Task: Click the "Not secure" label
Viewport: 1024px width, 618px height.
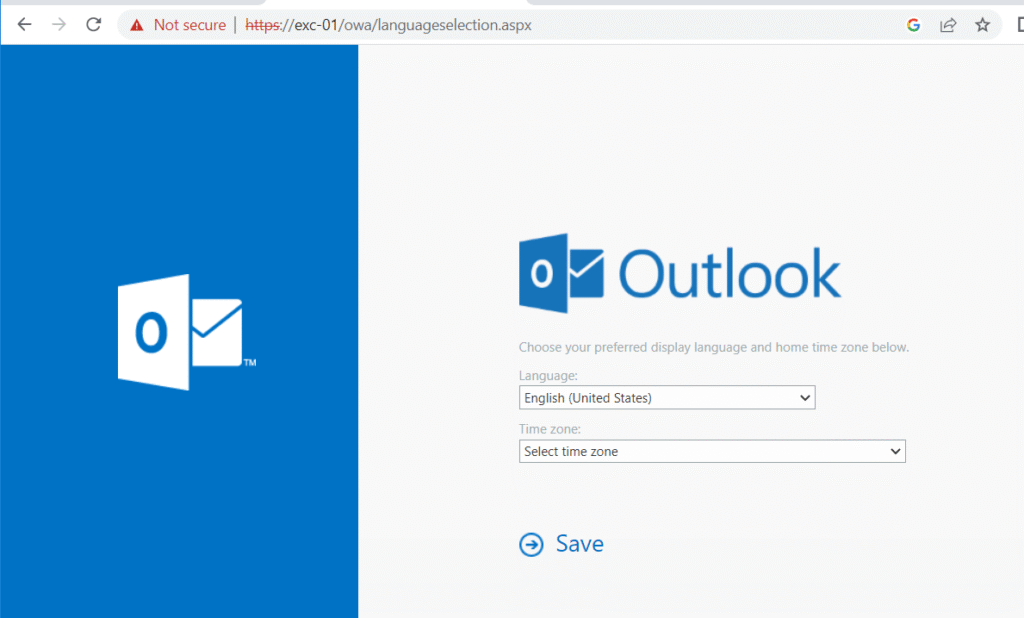Action: 189,25
